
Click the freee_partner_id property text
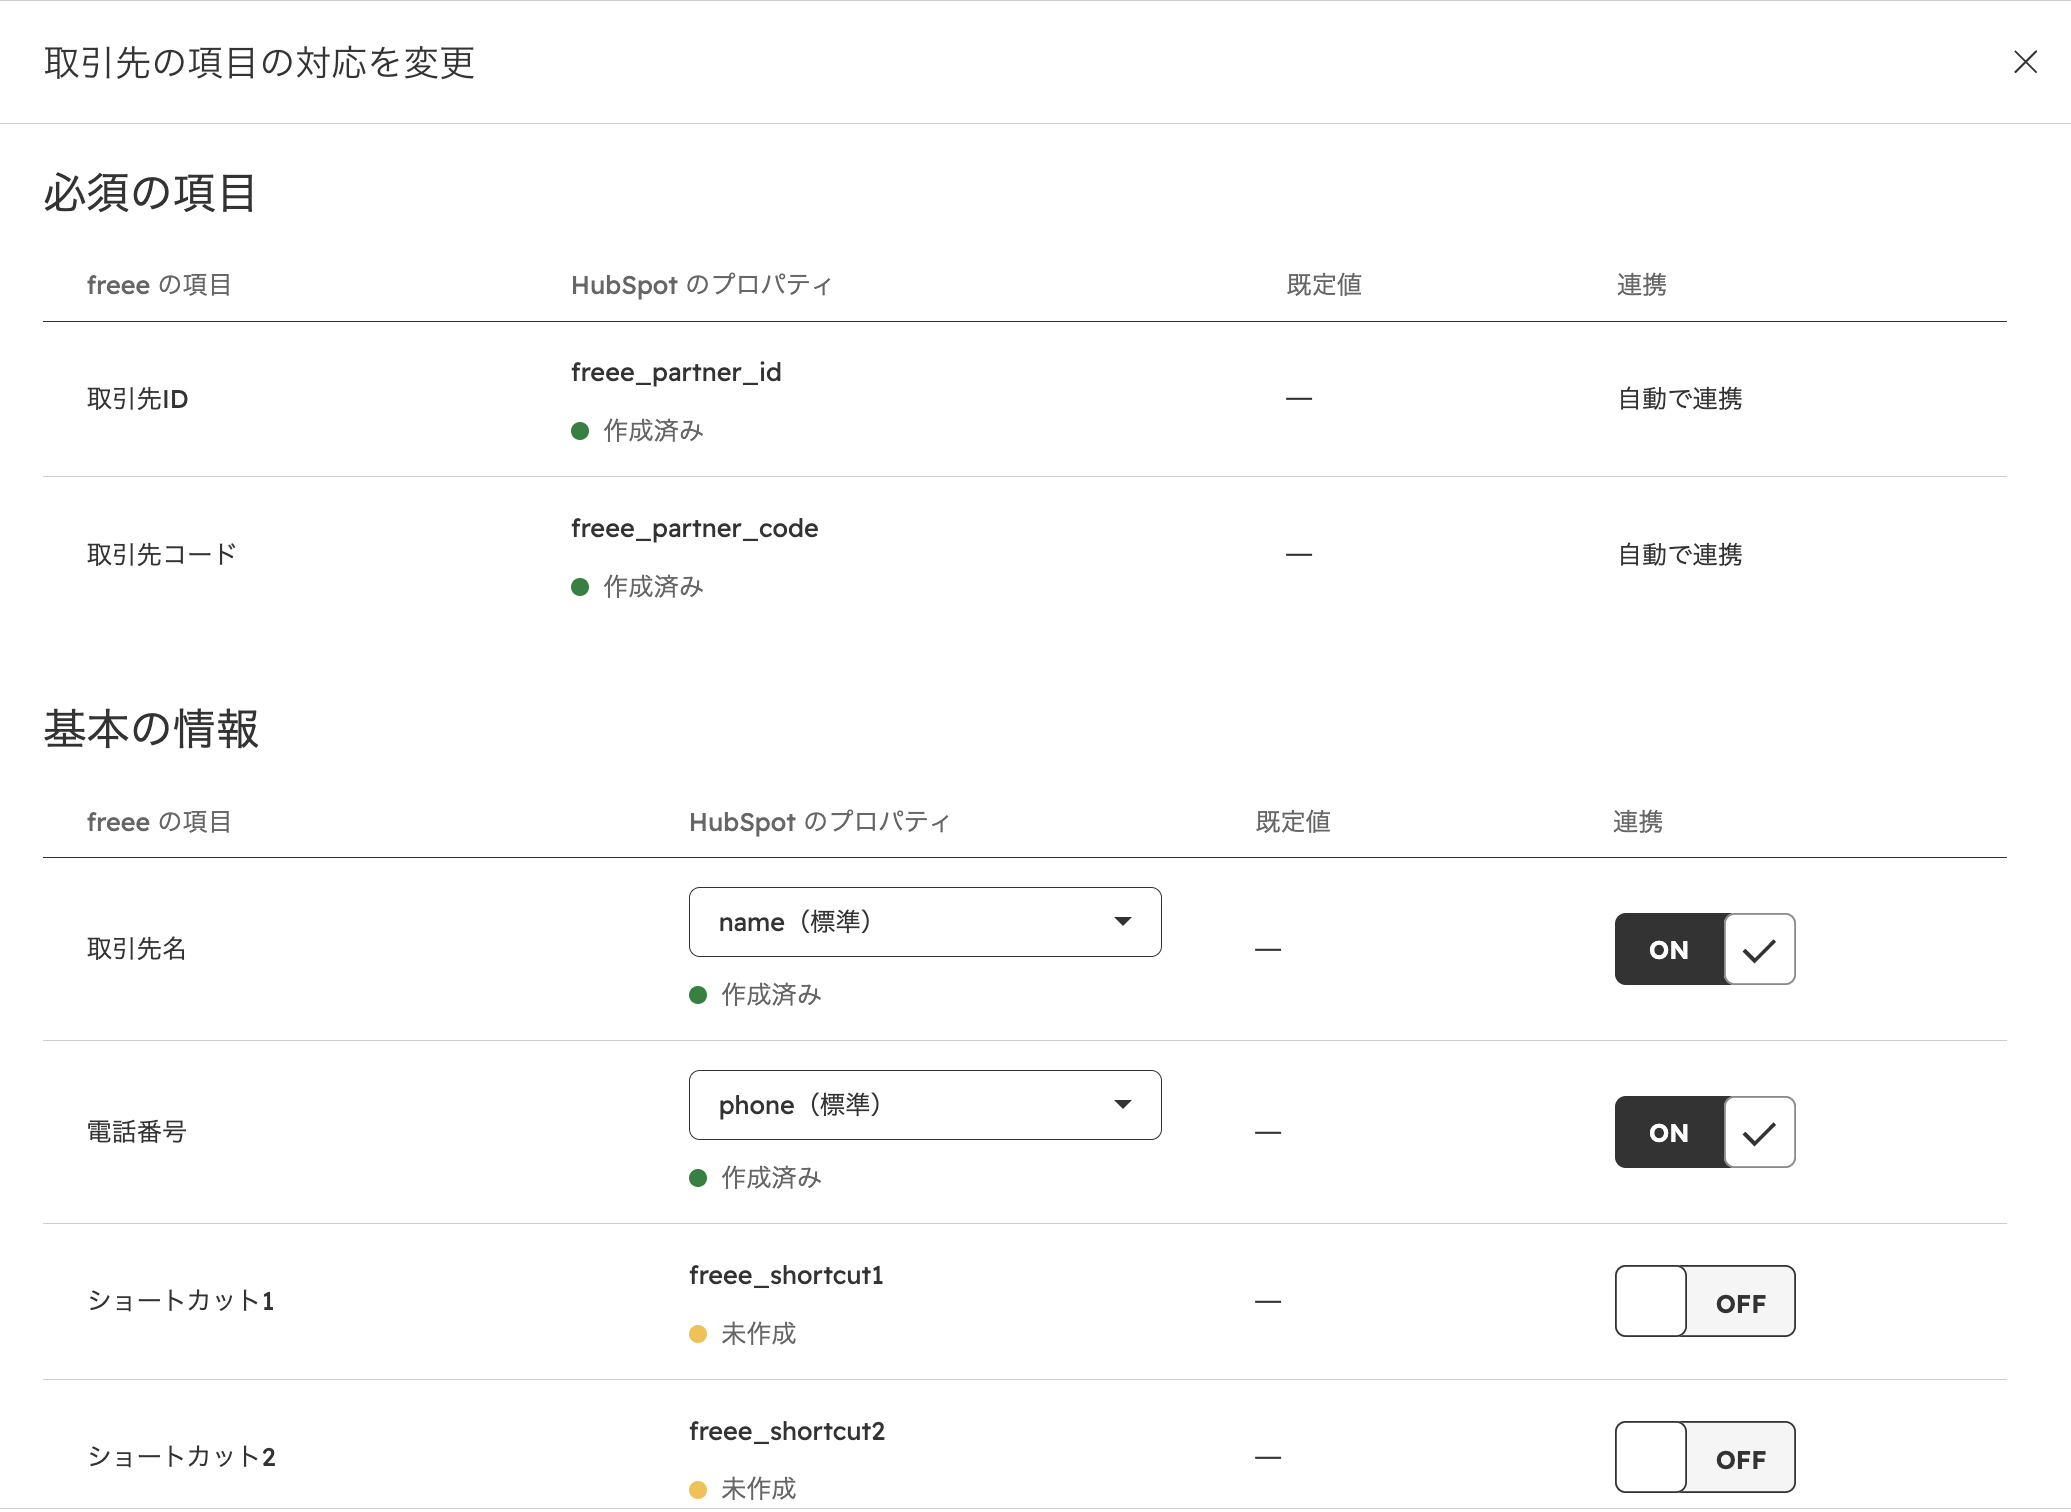[676, 373]
